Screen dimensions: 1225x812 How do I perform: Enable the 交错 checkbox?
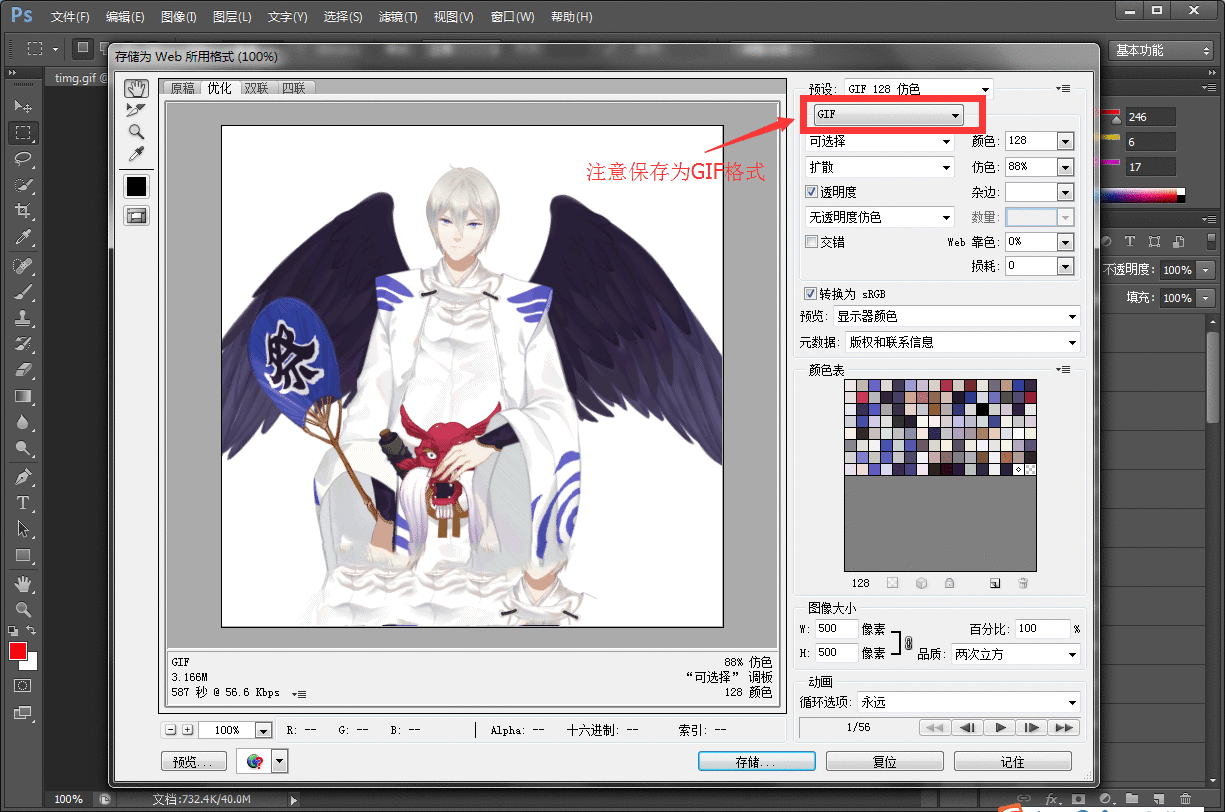[x=812, y=242]
